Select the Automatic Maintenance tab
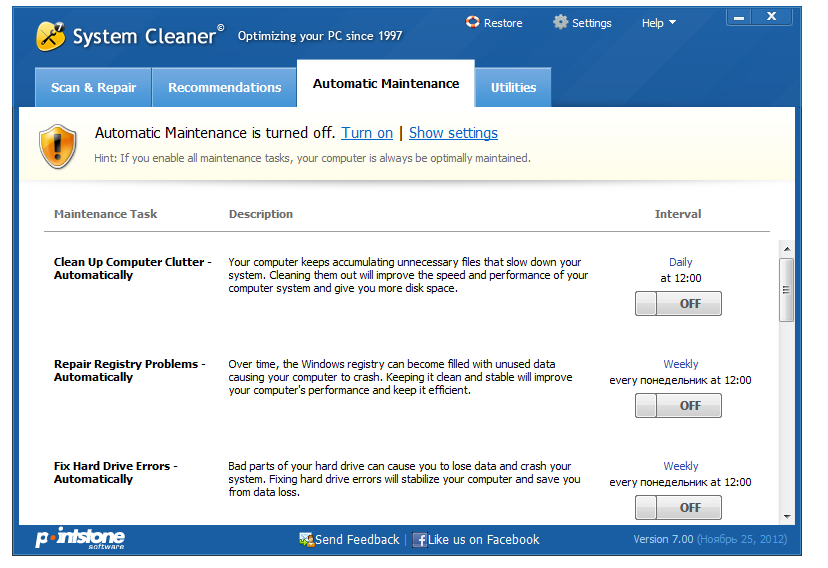 click(x=386, y=83)
